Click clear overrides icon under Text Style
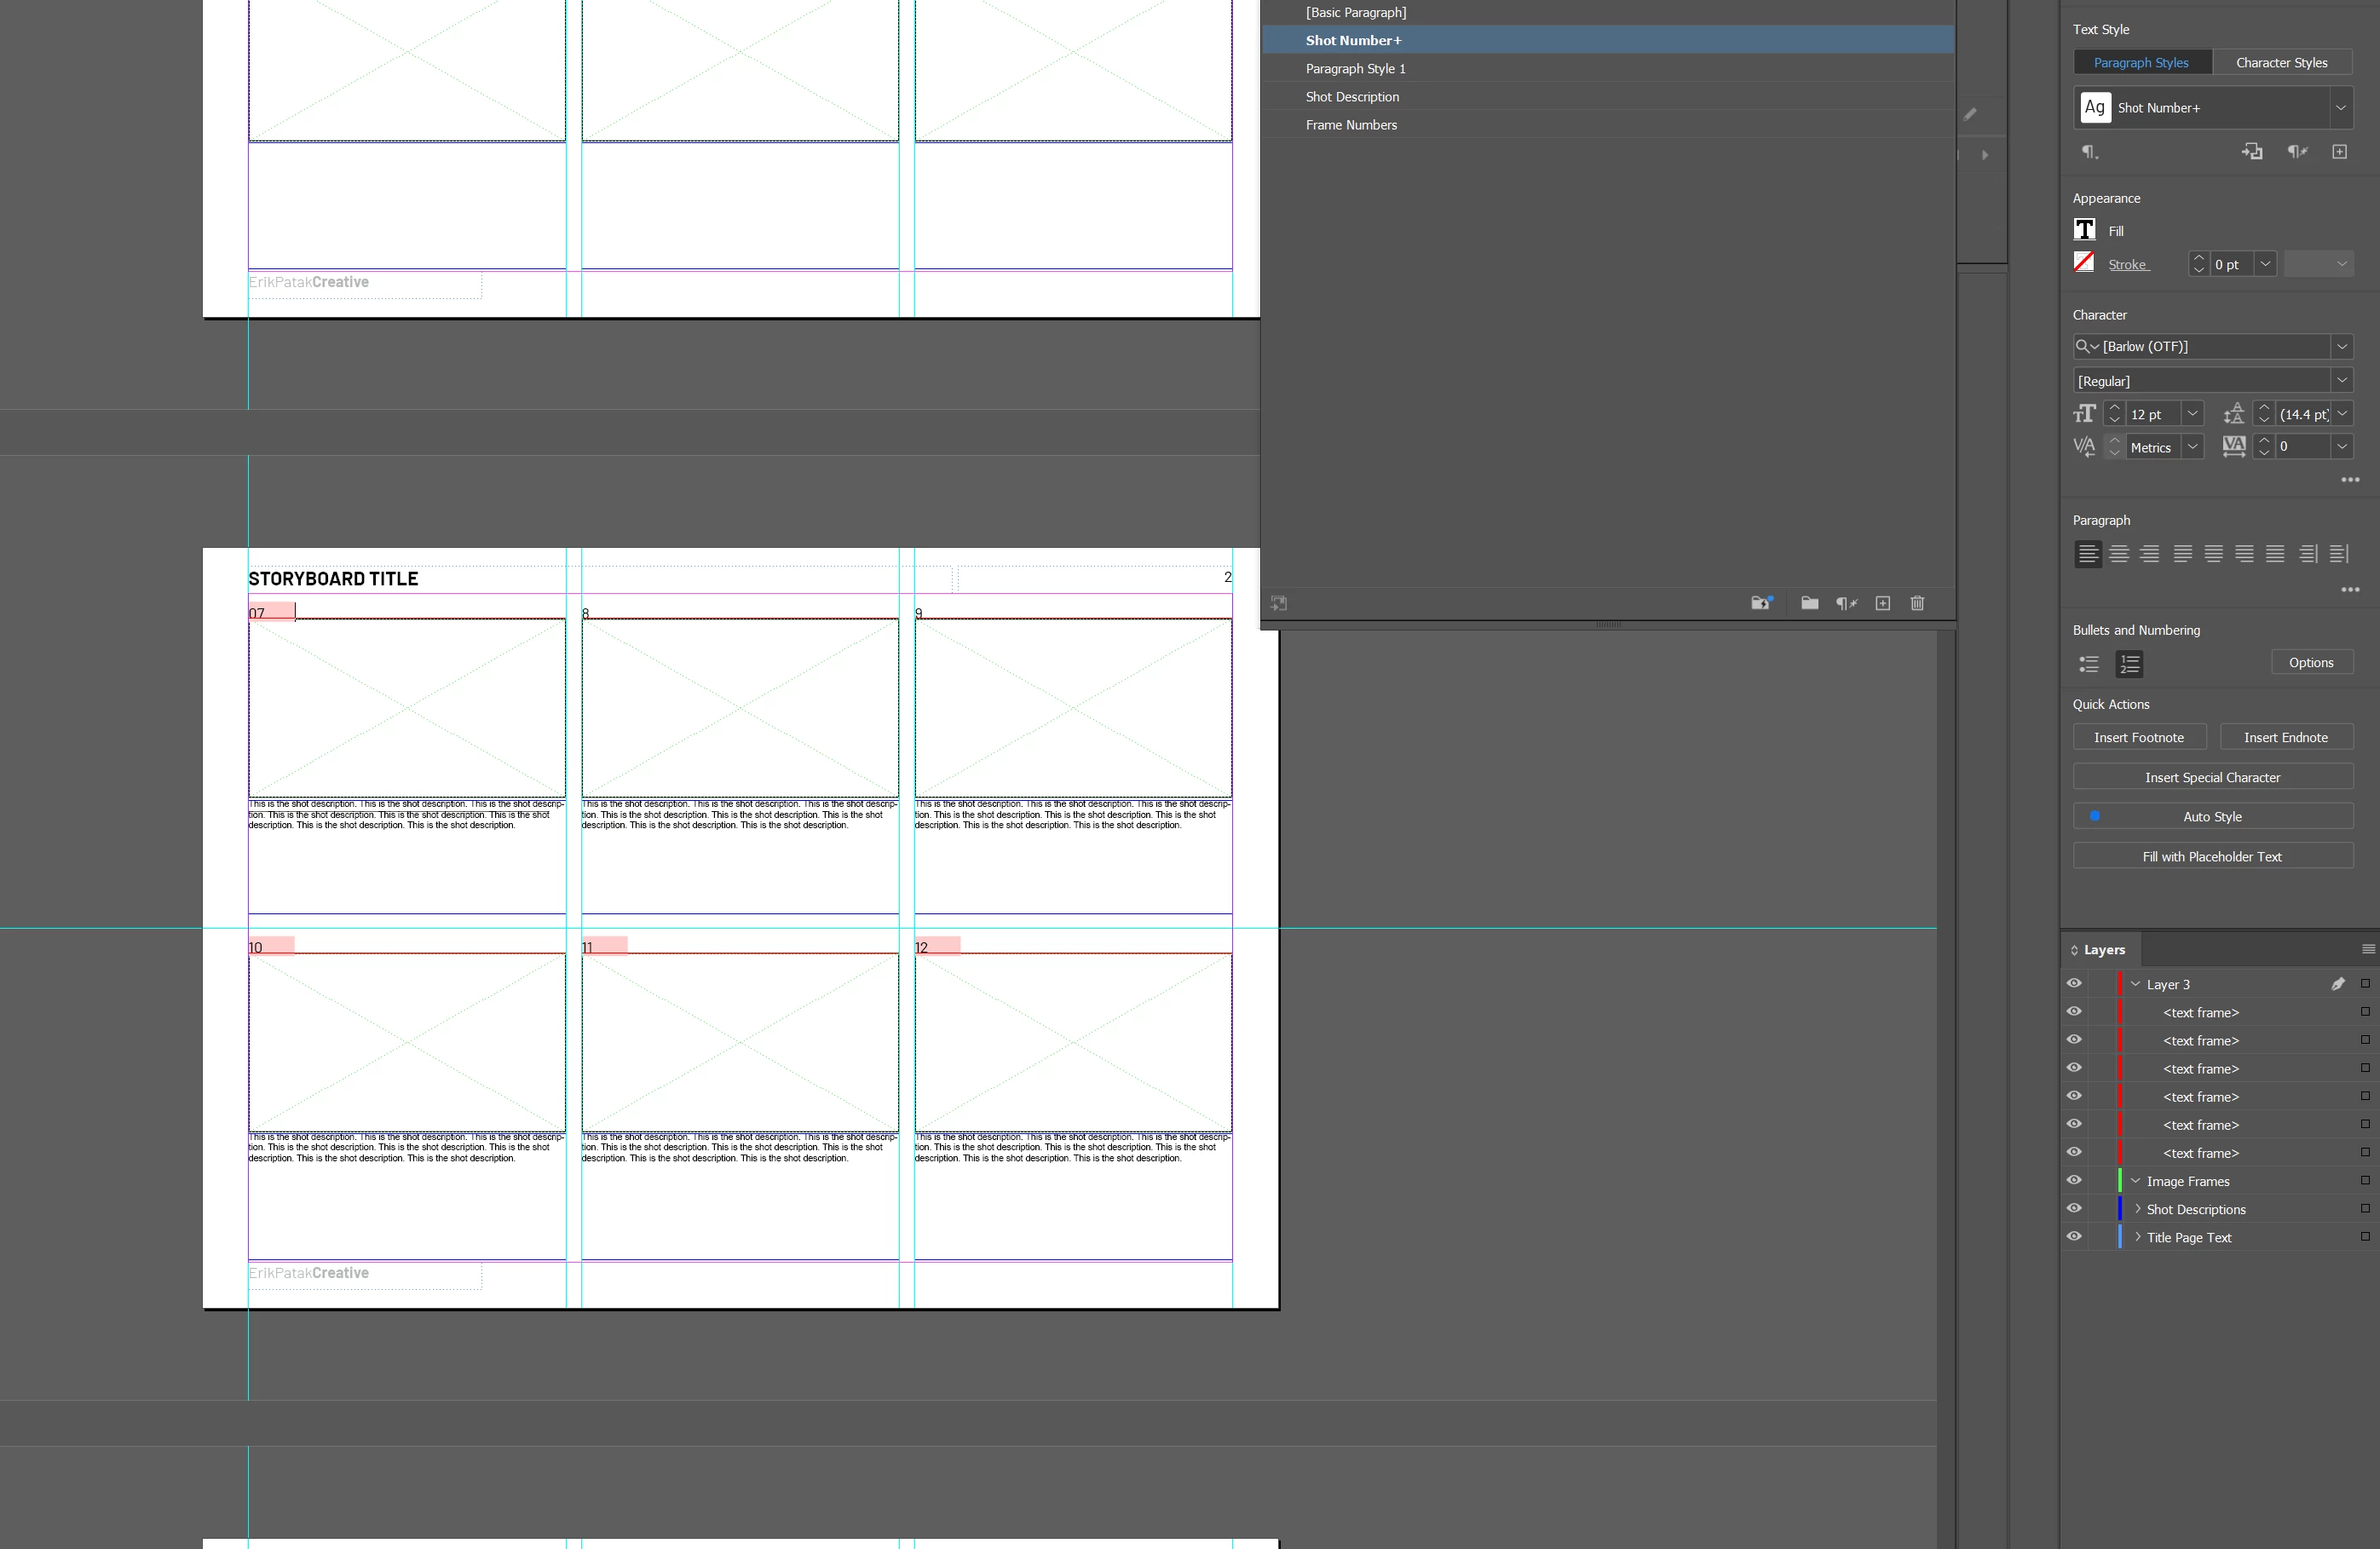 pos(2297,152)
